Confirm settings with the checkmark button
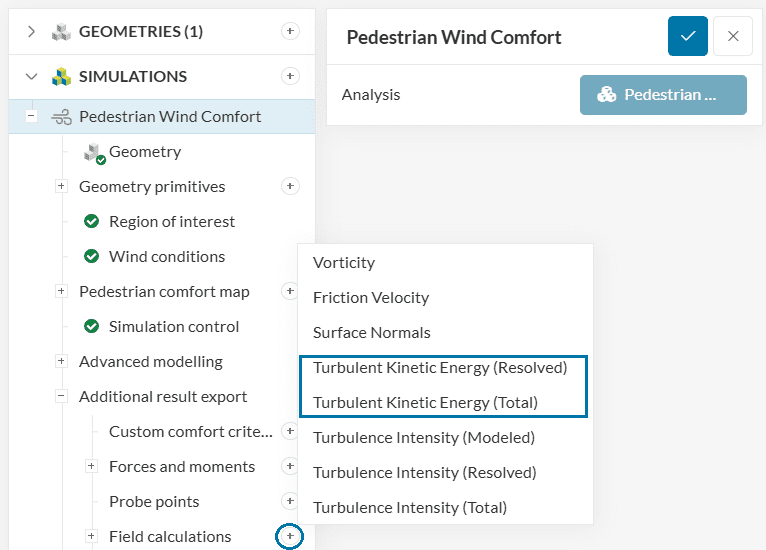Image resolution: width=766 pixels, height=550 pixels. point(688,37)
